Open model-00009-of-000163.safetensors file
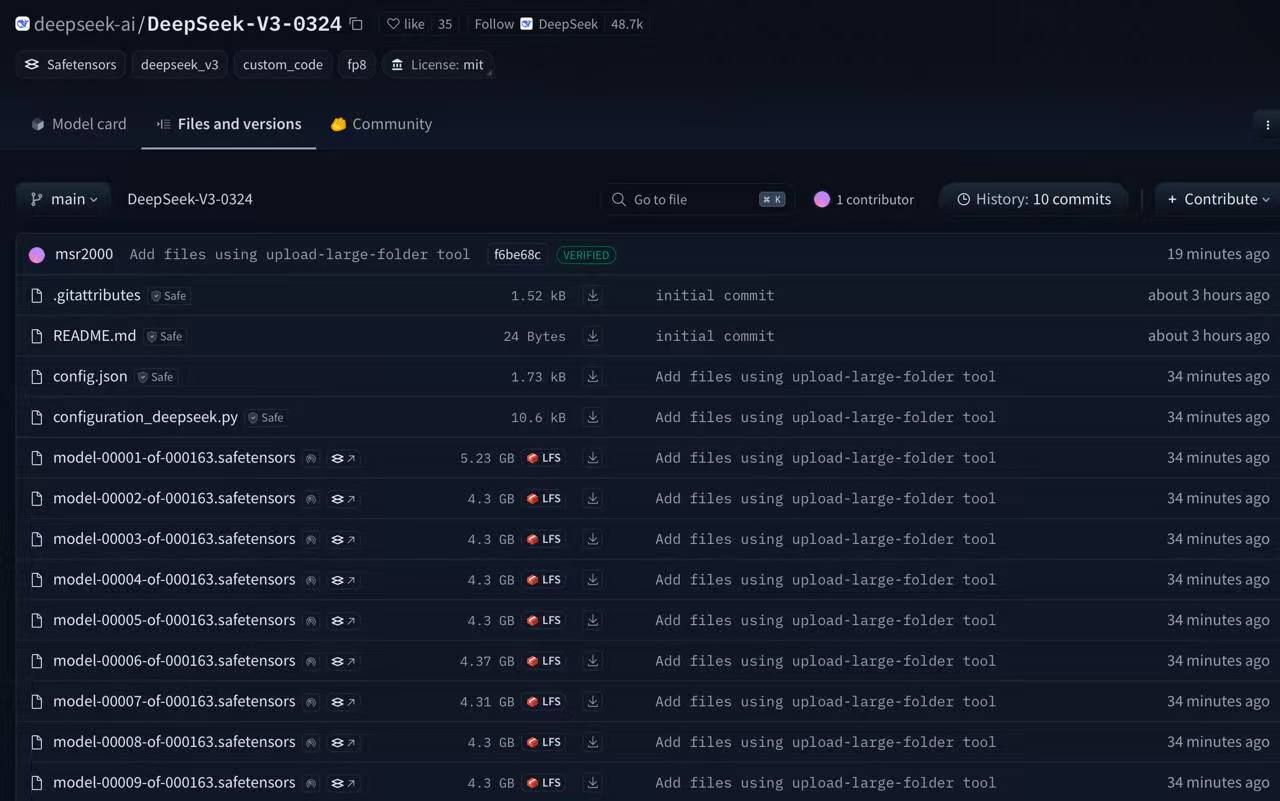 (x=174, y=782)
